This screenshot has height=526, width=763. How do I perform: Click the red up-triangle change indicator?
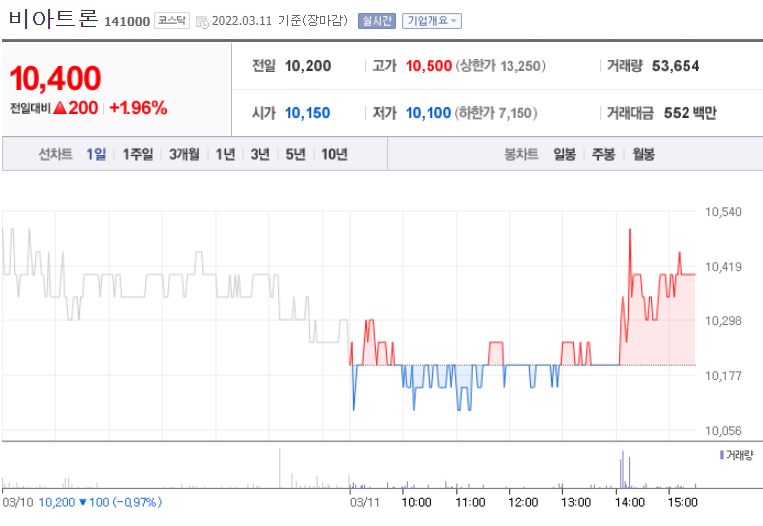pos(60,108)
